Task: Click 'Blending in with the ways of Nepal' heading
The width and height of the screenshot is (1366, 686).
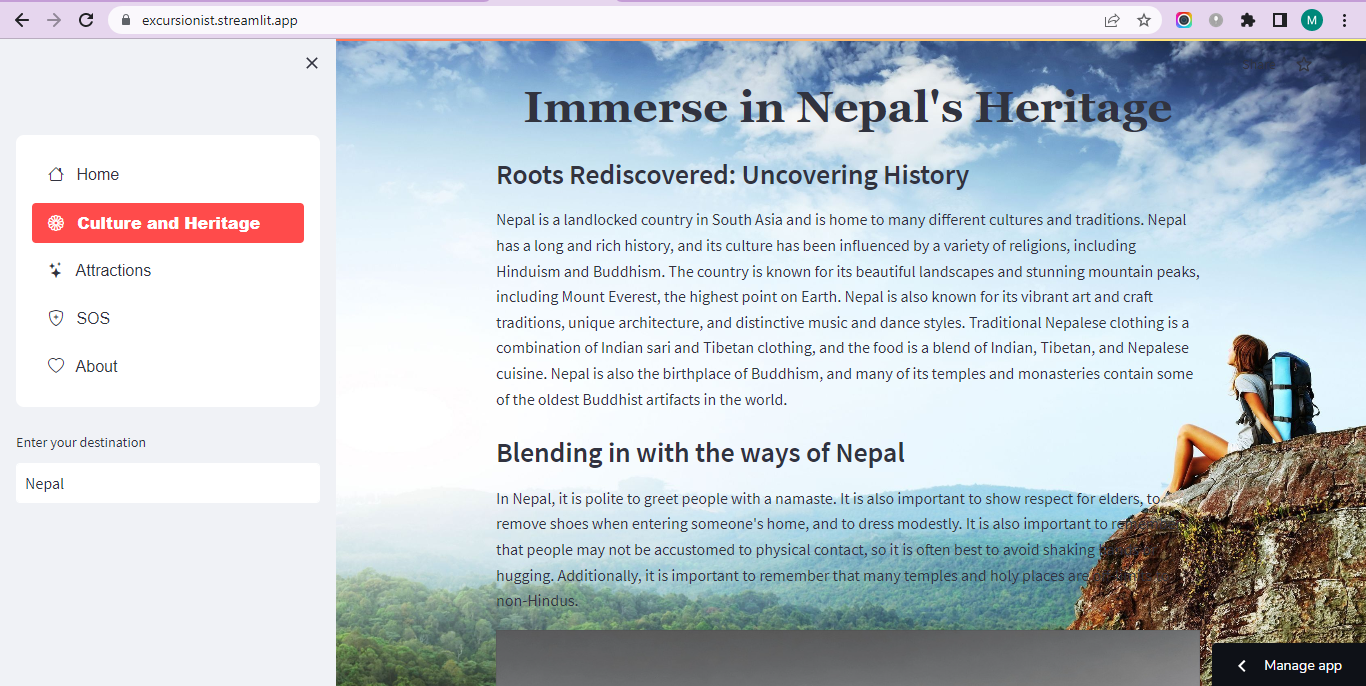Action: 700,453
